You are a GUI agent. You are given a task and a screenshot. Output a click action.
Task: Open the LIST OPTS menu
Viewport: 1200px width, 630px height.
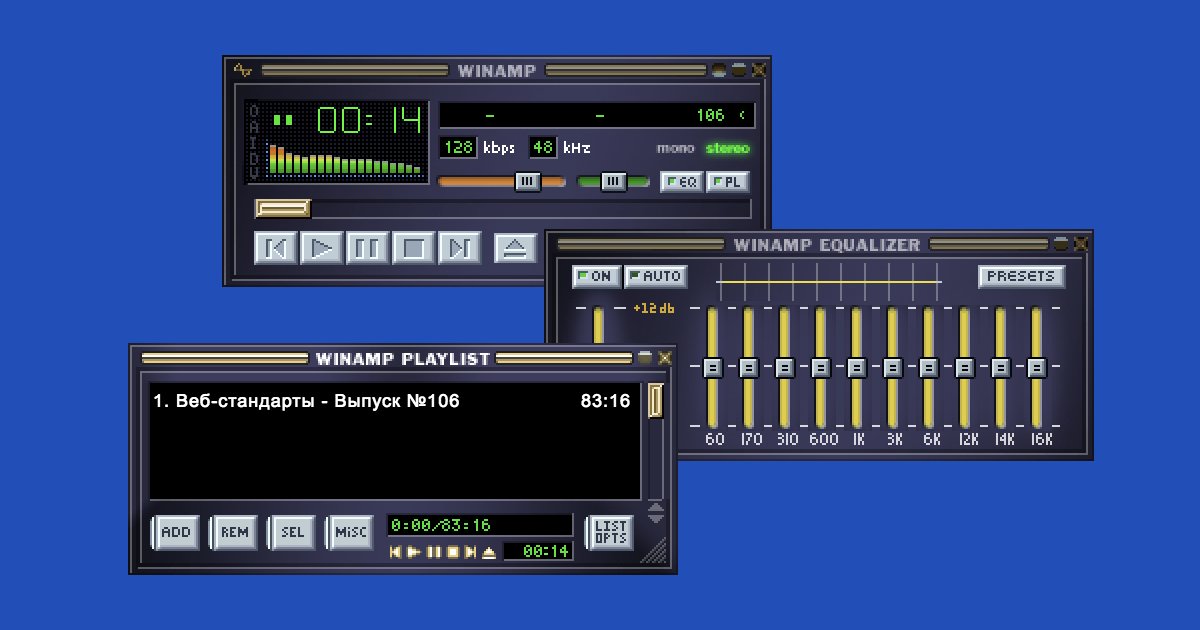610,532
